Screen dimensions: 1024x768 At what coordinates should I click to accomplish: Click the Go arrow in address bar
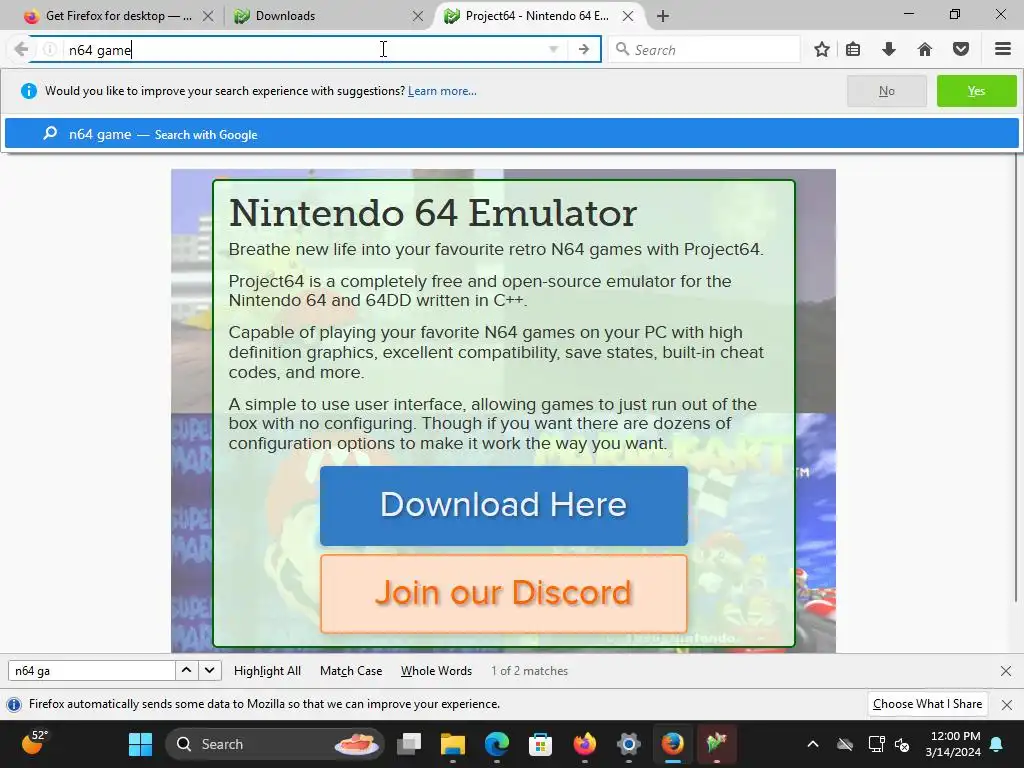click(584, 50)
